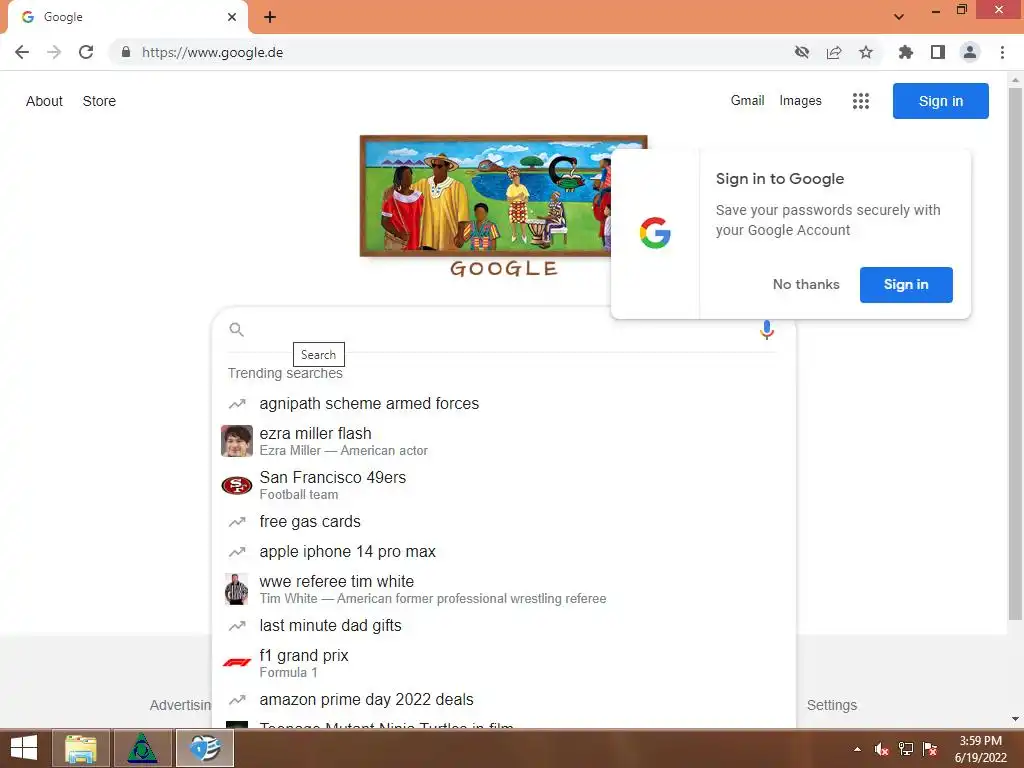Start voice search with the microphone
This screenshot has width=1024, height=768.
pyautogui.click(x=767, y=330)
